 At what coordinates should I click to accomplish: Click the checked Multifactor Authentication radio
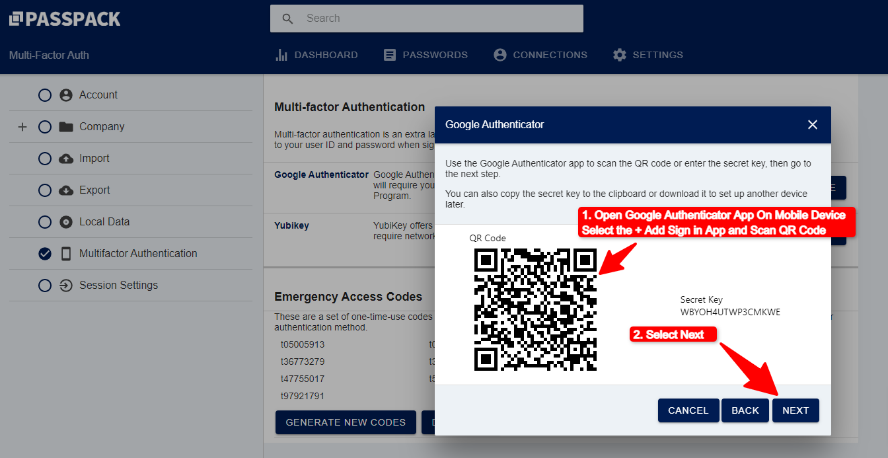click(45, 254)
